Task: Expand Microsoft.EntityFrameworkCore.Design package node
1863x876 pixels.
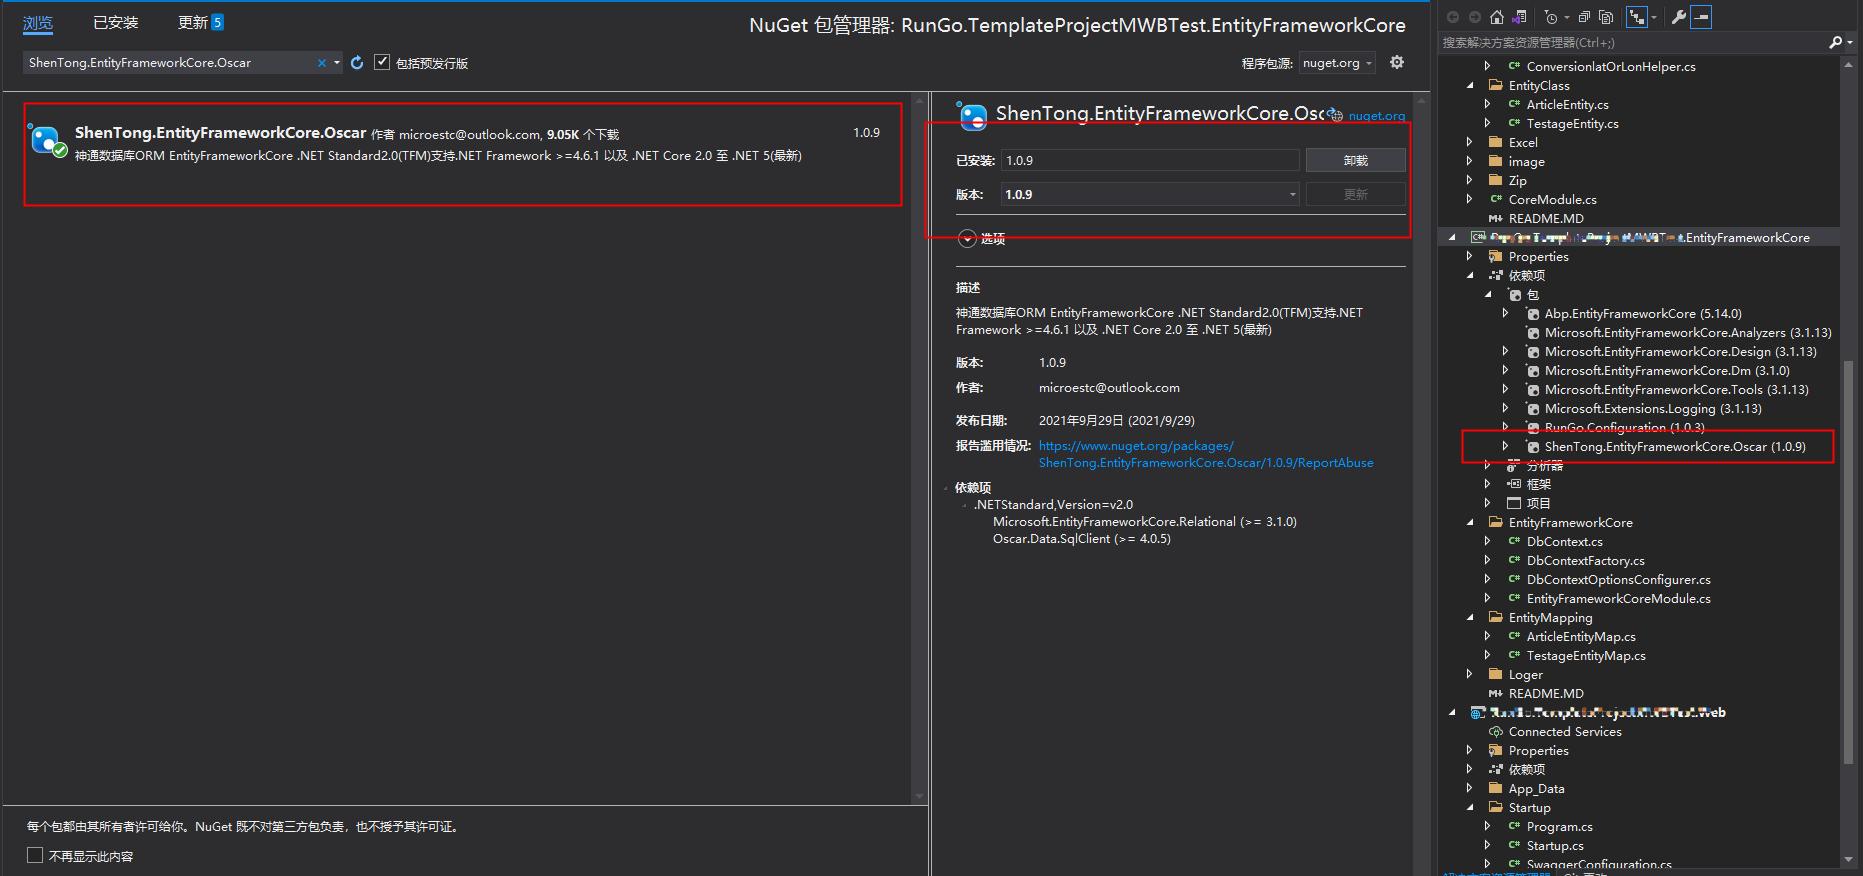Action: (x=1506, y=351)
